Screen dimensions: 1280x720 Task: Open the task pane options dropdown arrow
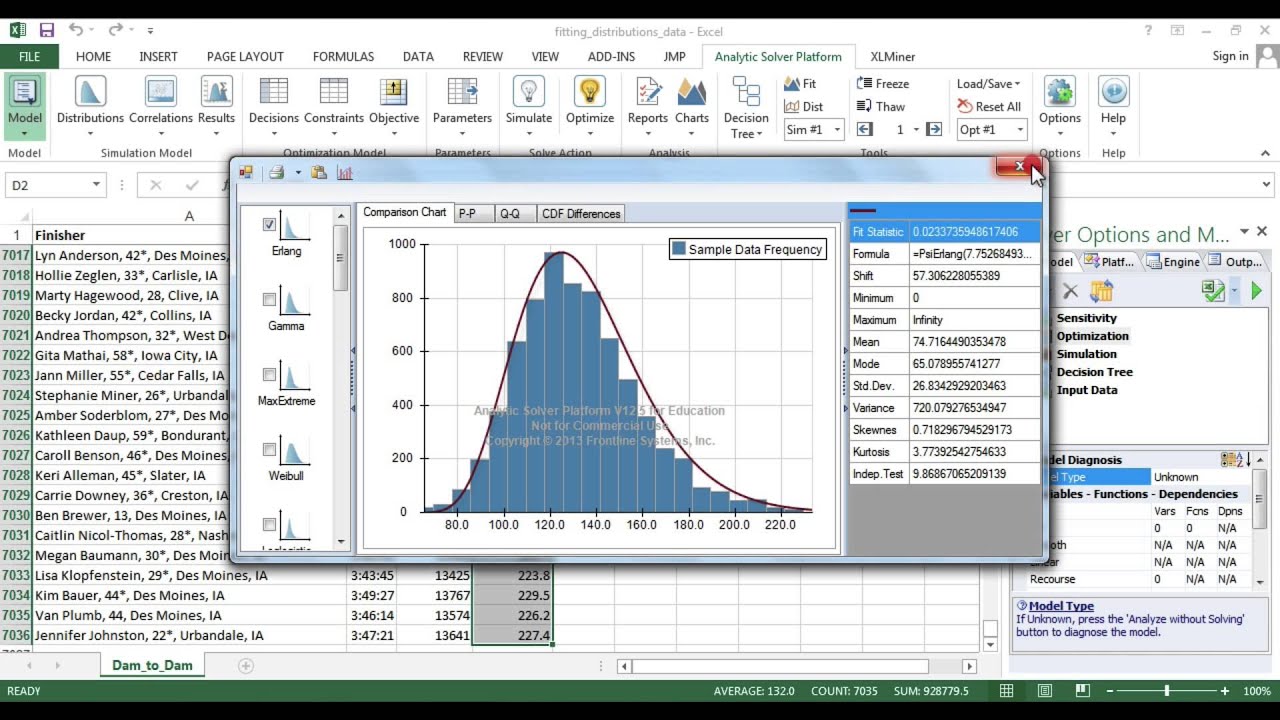tap(1244, 232)
